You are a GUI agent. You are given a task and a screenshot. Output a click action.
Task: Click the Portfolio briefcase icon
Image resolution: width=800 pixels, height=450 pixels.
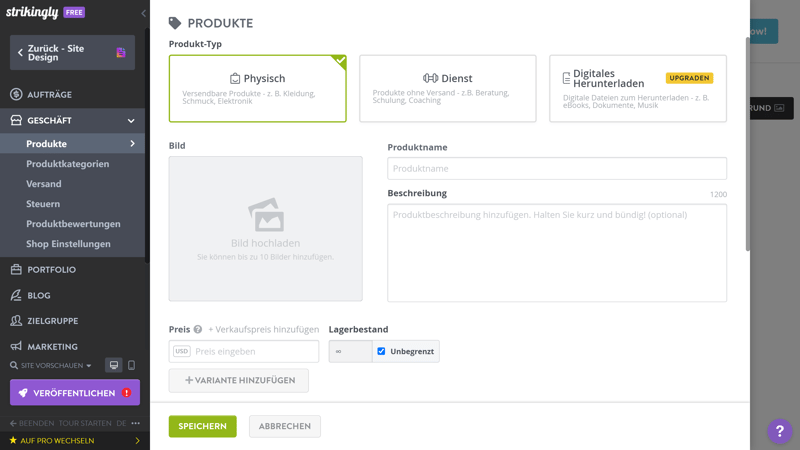[x=16, y=270]
